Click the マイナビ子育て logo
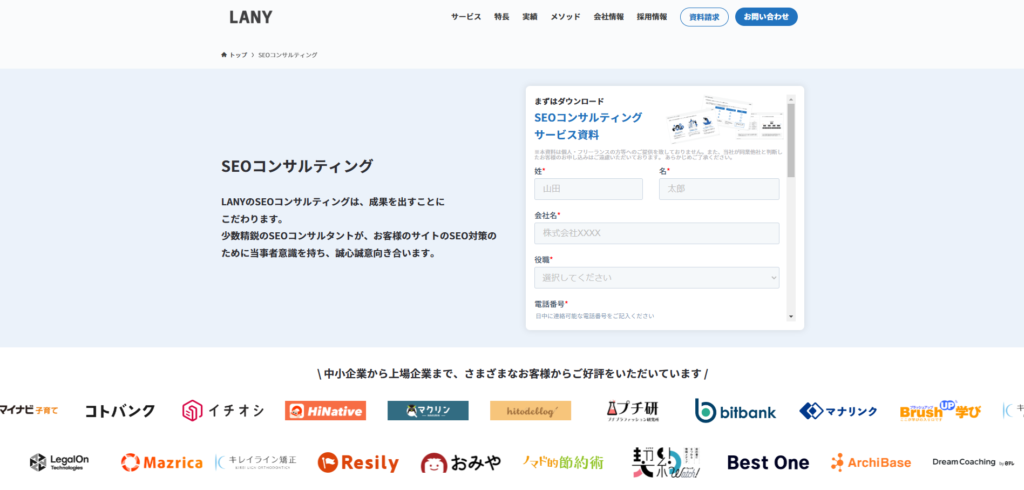This screenshot has height=490, width=1024. pos(29,410)
